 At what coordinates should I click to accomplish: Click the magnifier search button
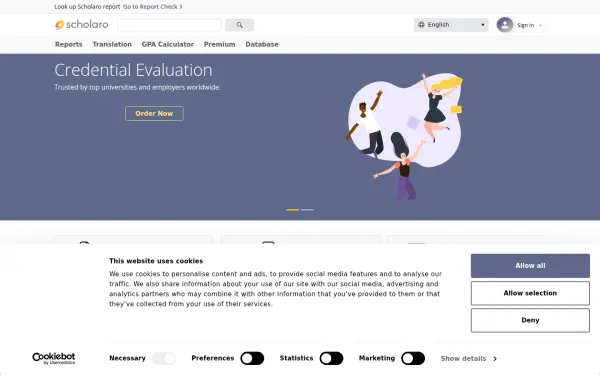239,25
